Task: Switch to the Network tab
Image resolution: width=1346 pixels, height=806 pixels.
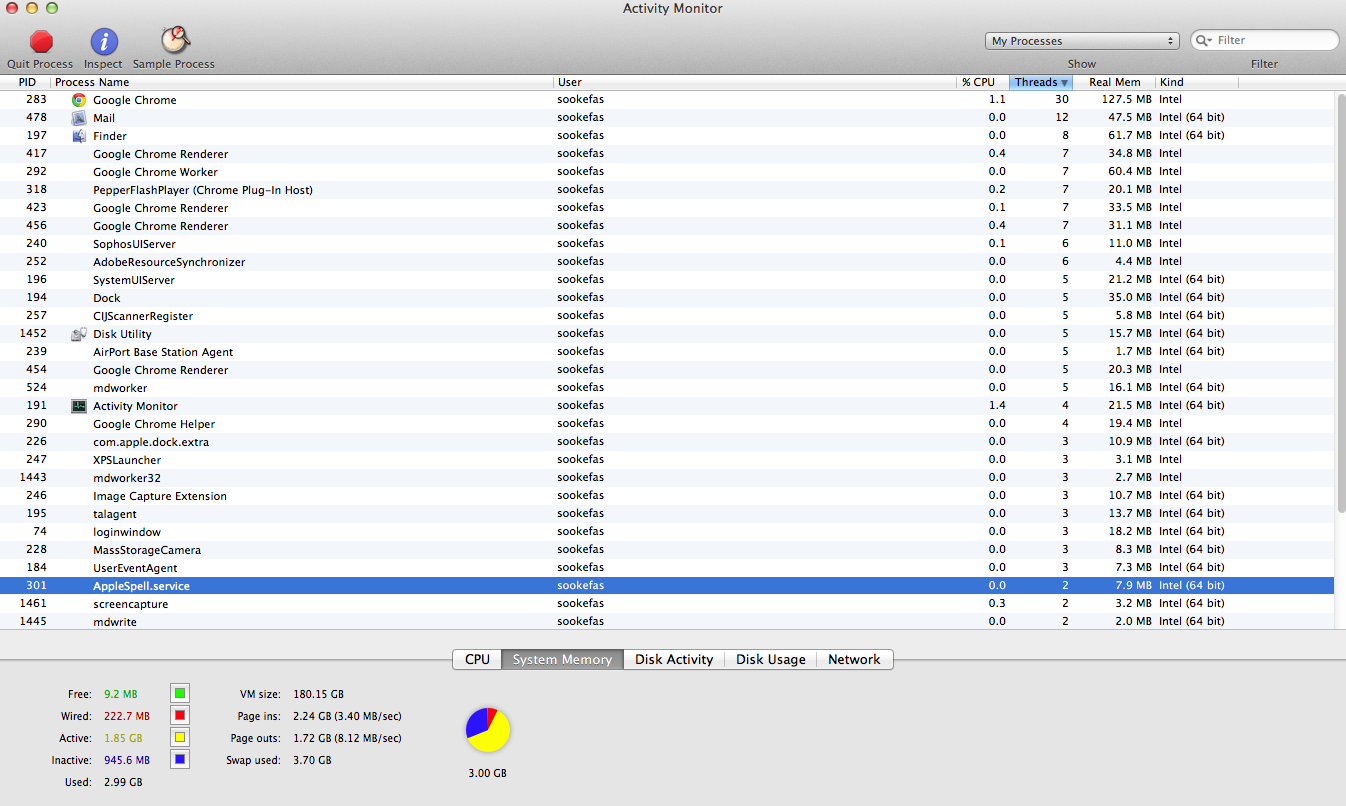Action: coord(854,660)
